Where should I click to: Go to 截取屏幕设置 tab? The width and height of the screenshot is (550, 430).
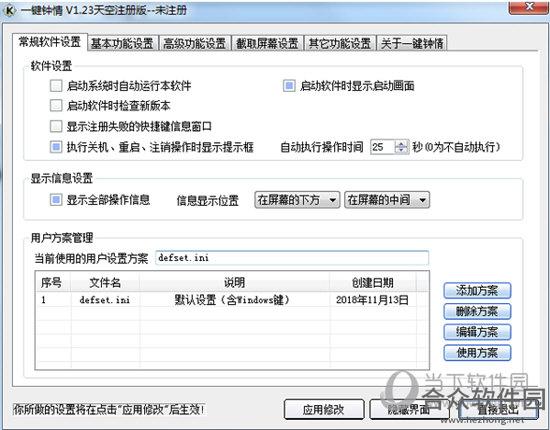click(267, 43)
